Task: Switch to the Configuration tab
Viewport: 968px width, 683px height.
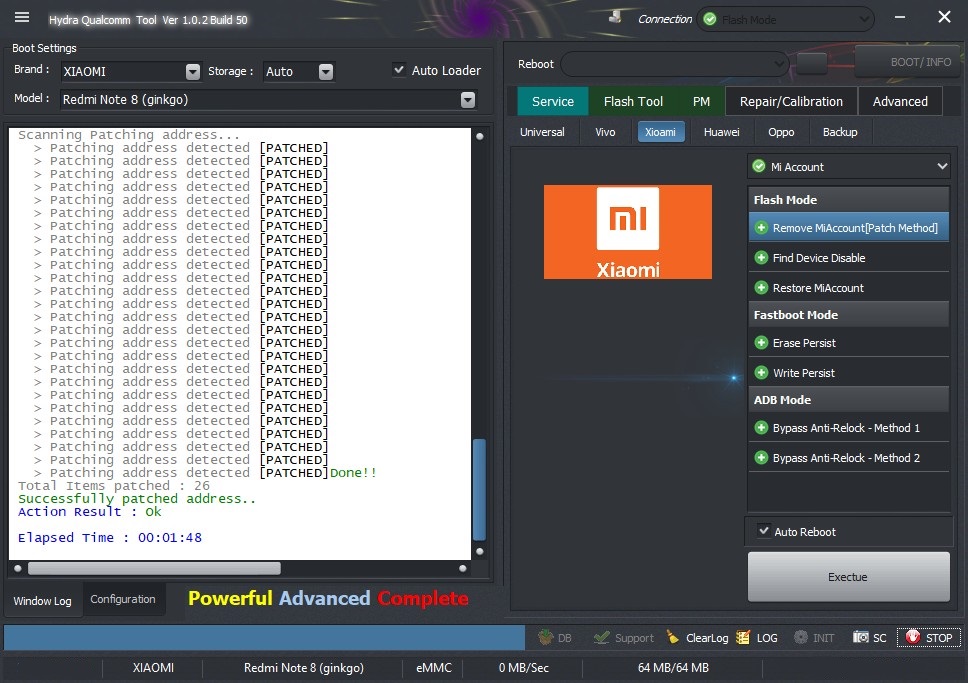Action: pyautogui.click(x=123, y=599)
